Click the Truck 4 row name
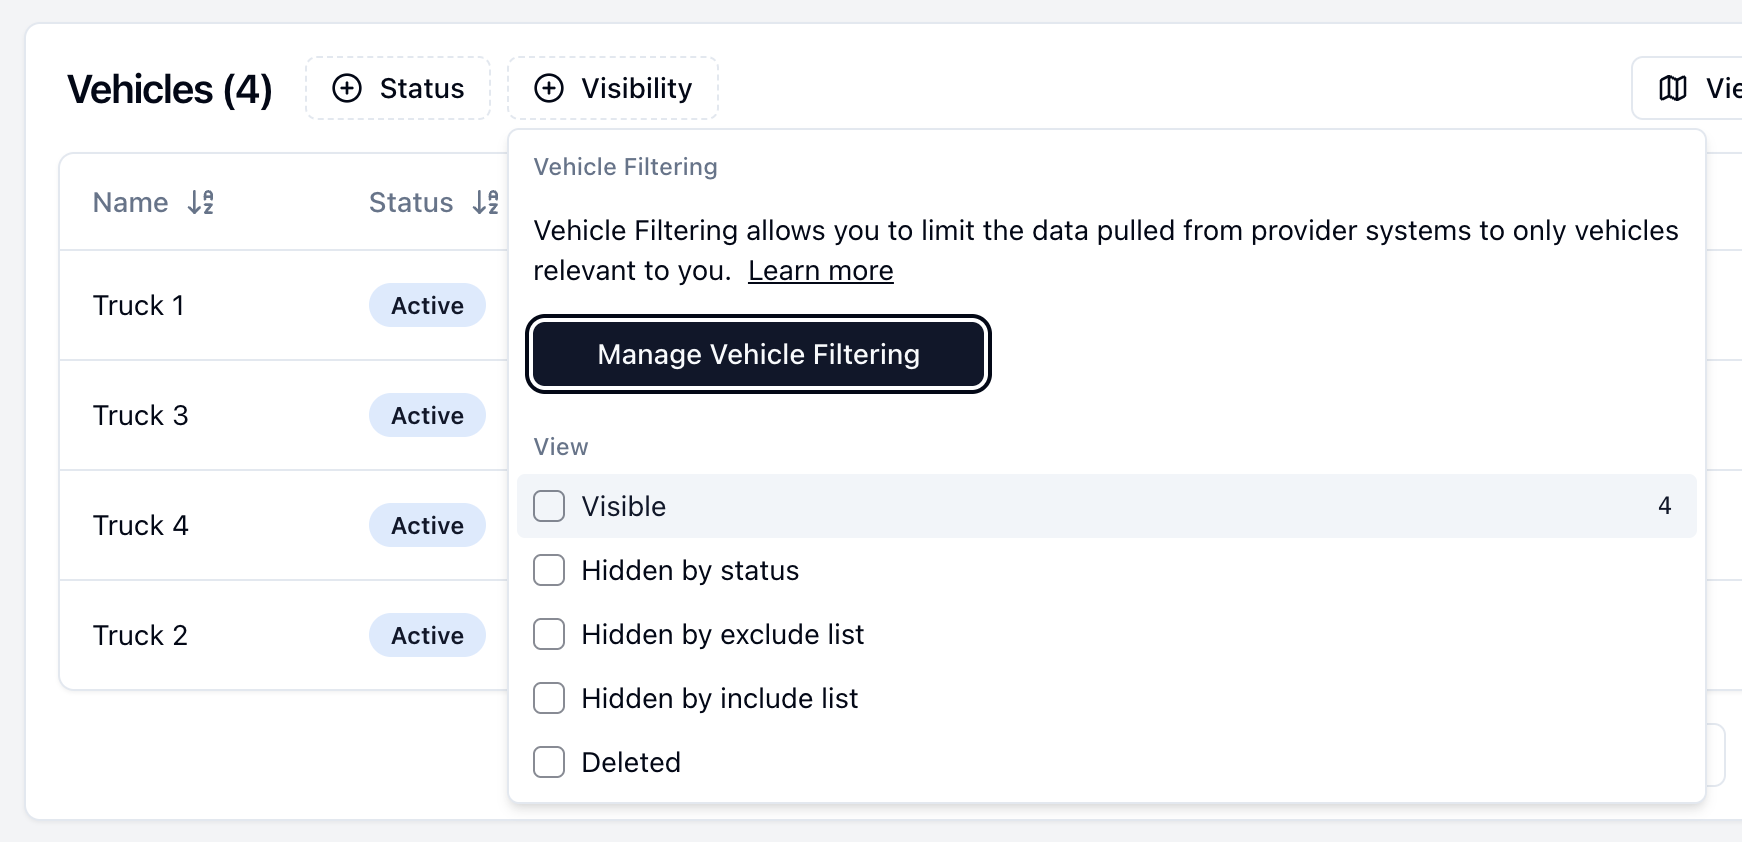Image resolution: width=1742 pixels, height=842 pixels. point(141,526)
